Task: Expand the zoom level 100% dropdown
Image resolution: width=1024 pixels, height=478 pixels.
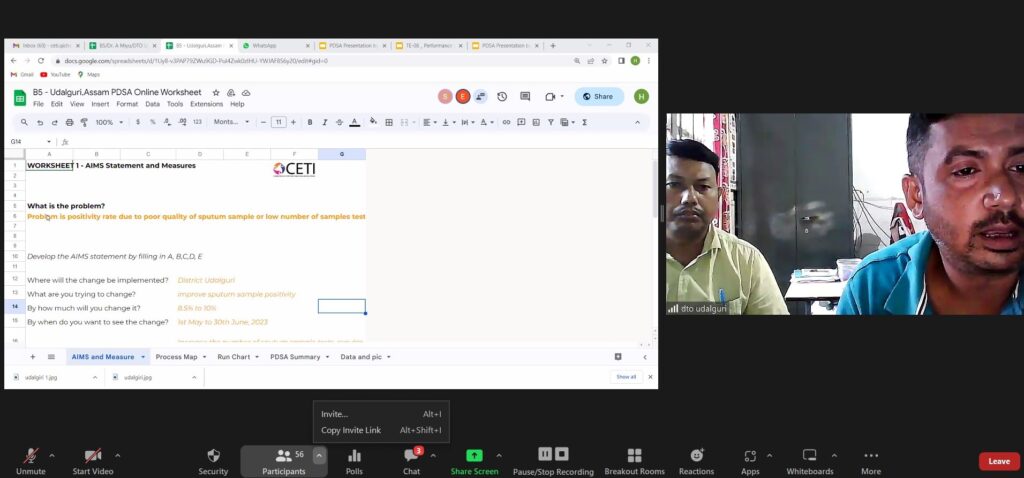Action: pyautogui.click(x=107, y=122)
